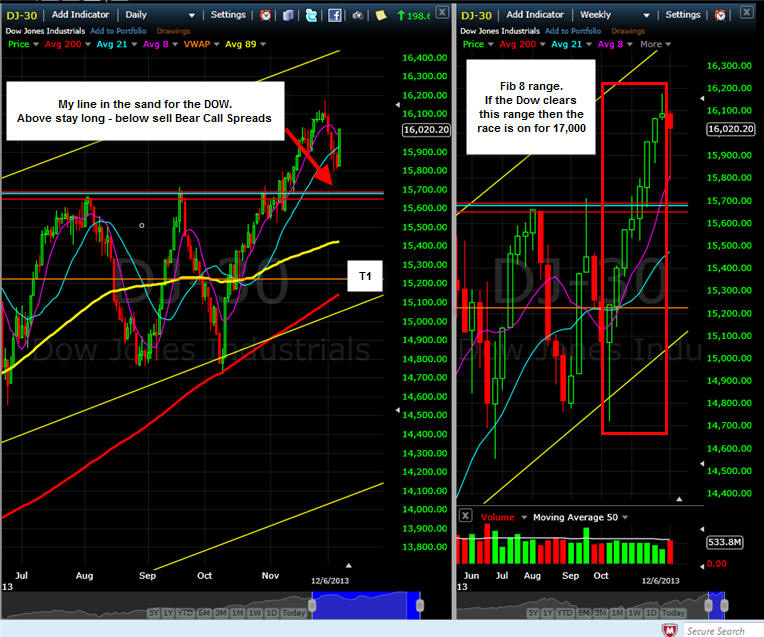Expand Avg 21 dropdown in Daily chart
Screen dimensions: 764x637
(x=134, y=44)
